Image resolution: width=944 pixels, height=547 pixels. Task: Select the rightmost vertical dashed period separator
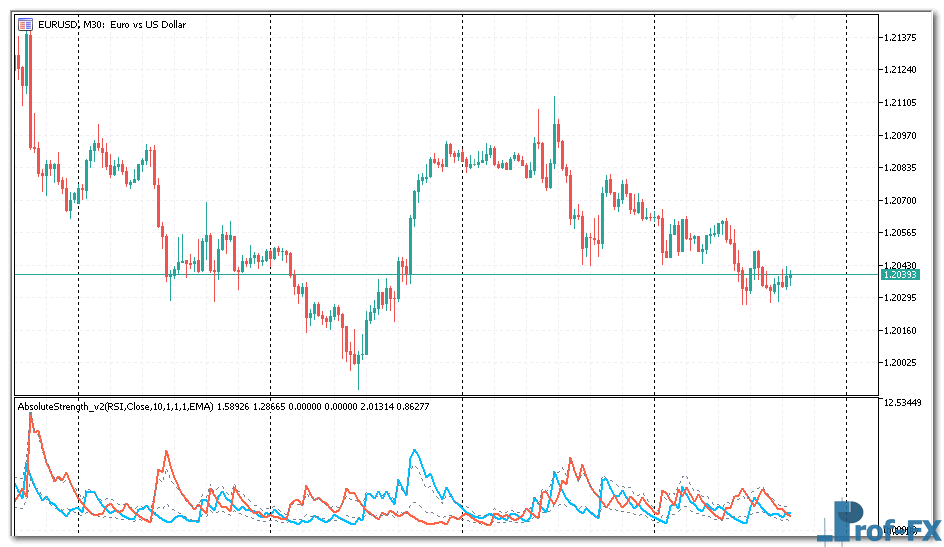tap(846, 200)
